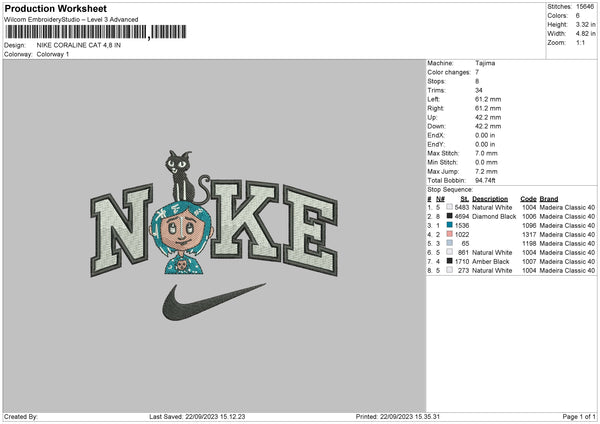This screenshot has height=424, width=600.
Task: Click the 'Colorway 1' value
Action: (x=53, y=54)
